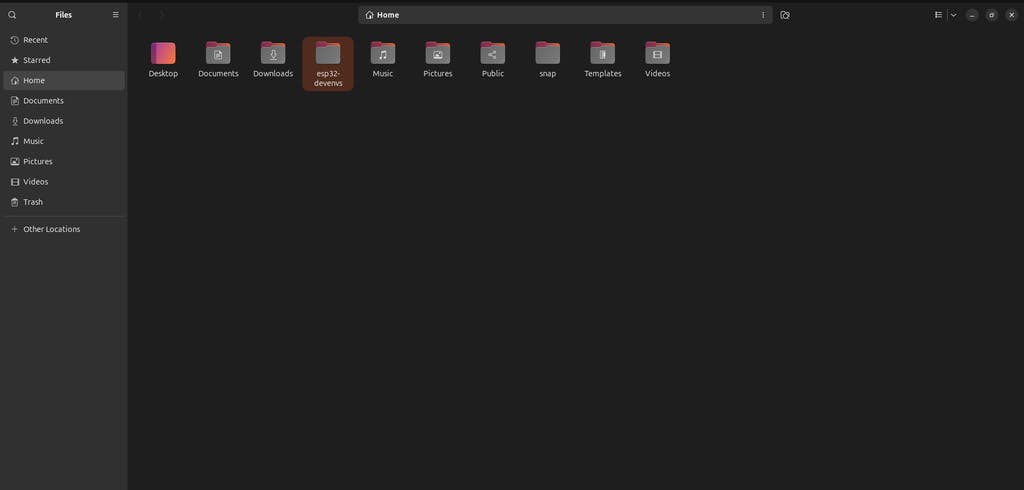This screenshot has height=490, width=1024.
Task: Select the Pictures folder in grid
Action: click(438, 60)
